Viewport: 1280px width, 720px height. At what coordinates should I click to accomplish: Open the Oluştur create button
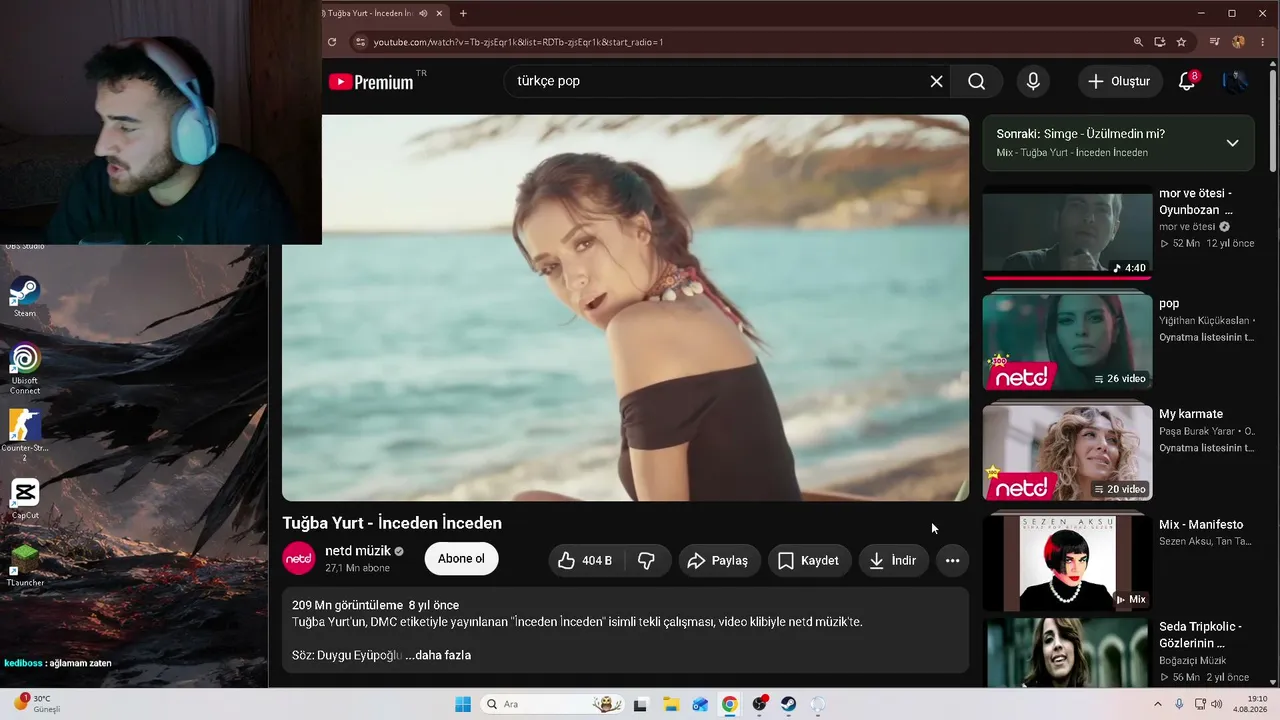pos(1120,81)
